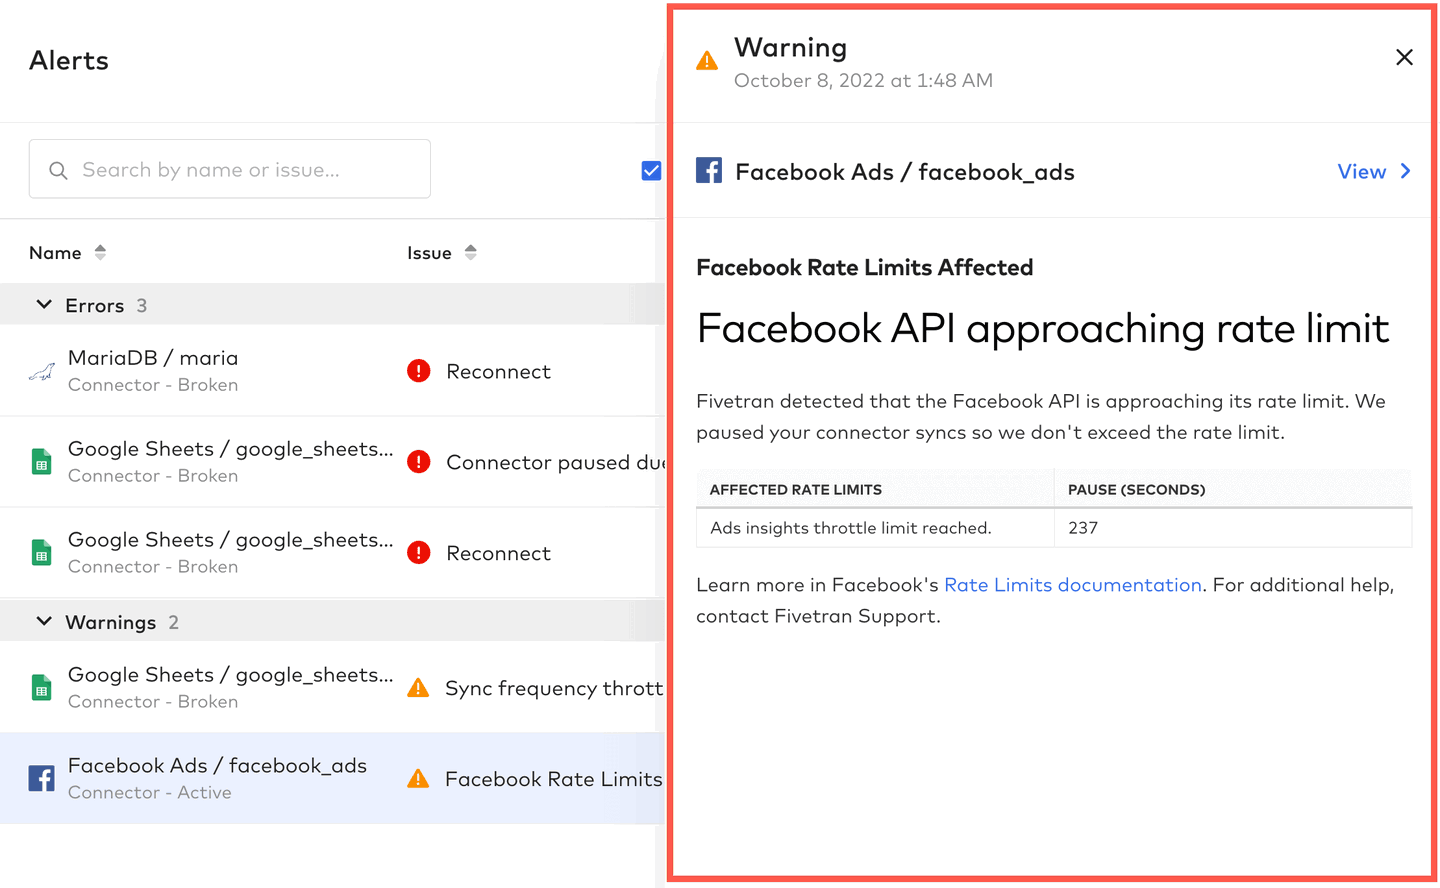Toggle the blue checkbox beside search
The image size is (1440, 888).
click(651, 170)
